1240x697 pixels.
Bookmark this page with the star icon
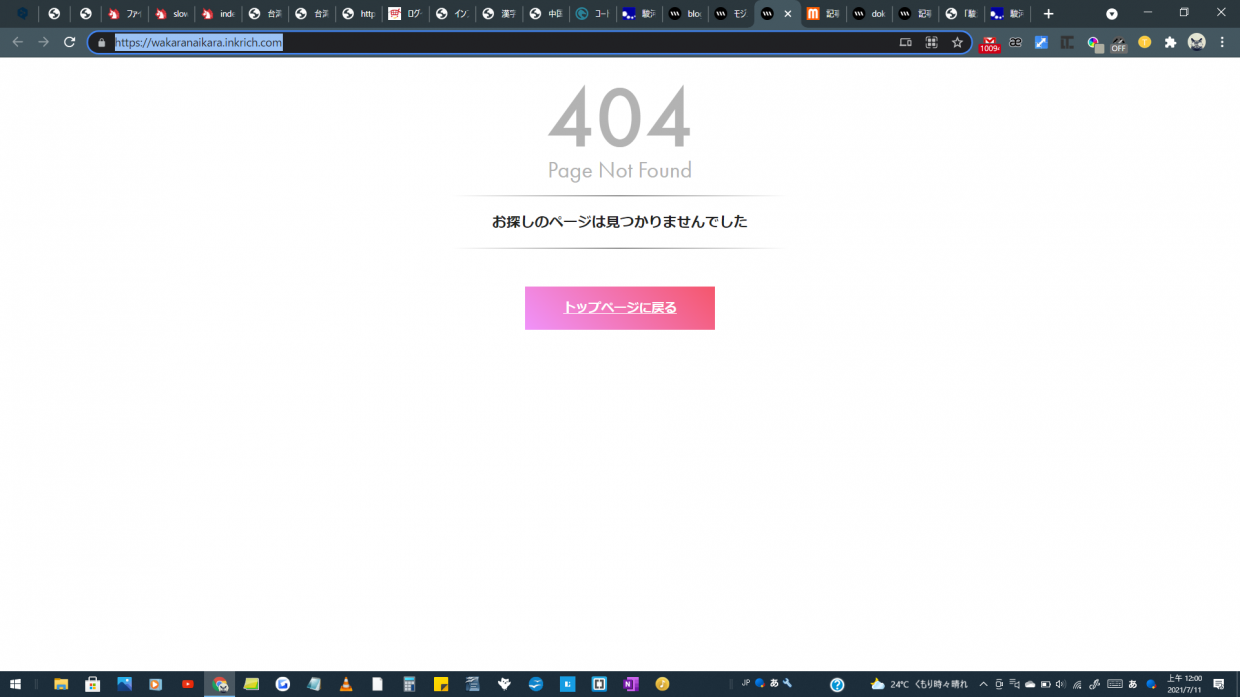click(x=957, y=42)
